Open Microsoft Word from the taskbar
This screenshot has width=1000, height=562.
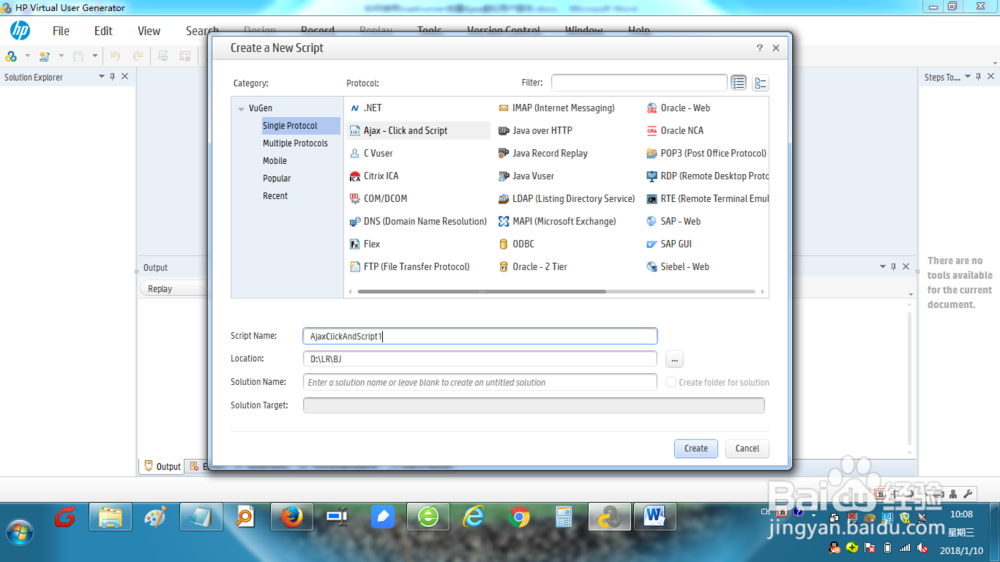point(654,517)
